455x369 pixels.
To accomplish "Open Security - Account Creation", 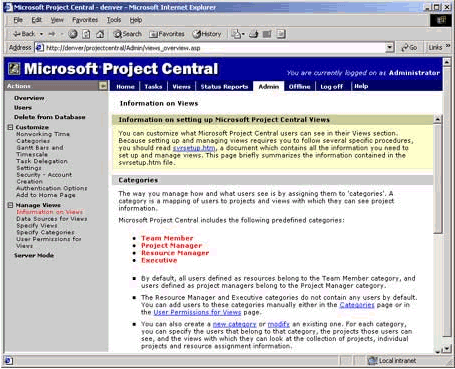I will (x=44, y=178).
